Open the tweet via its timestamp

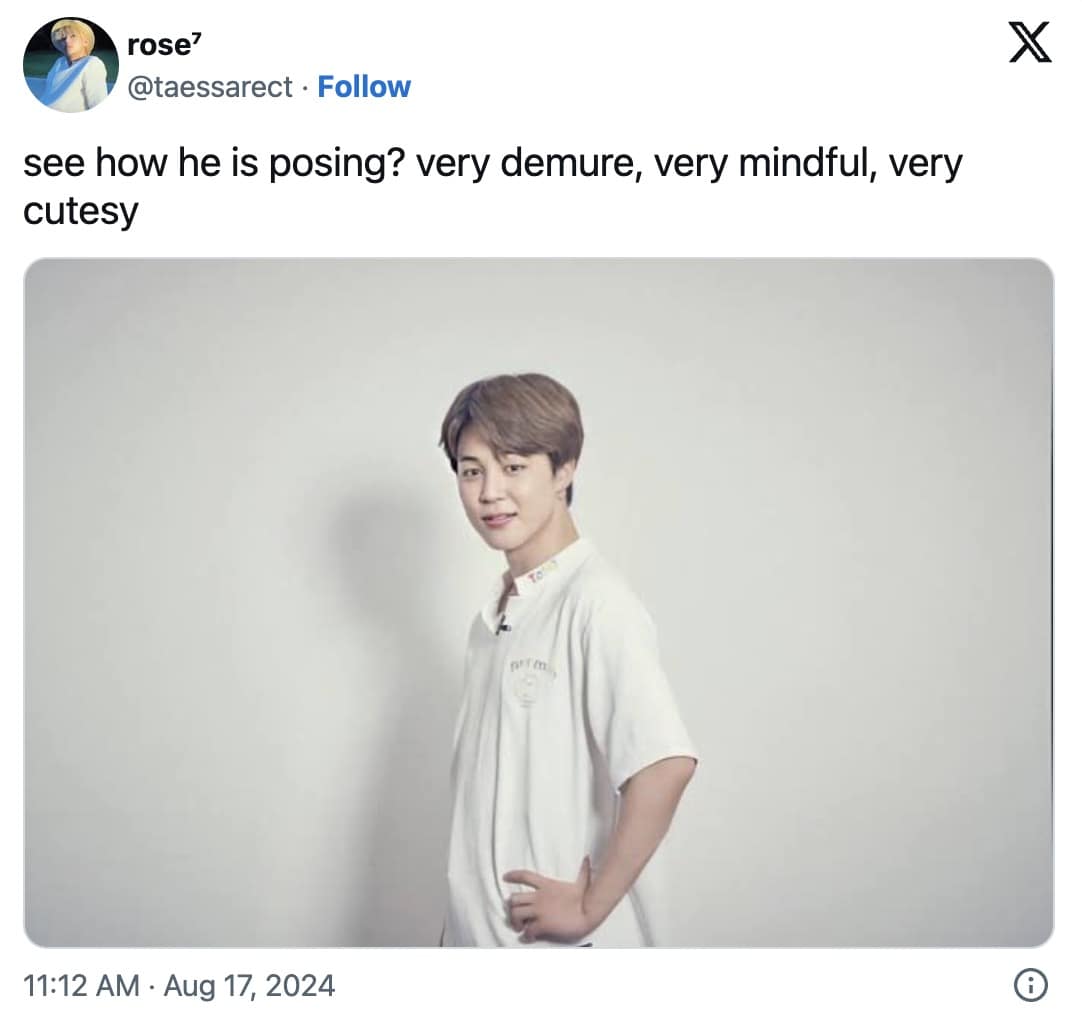point(180,986)
